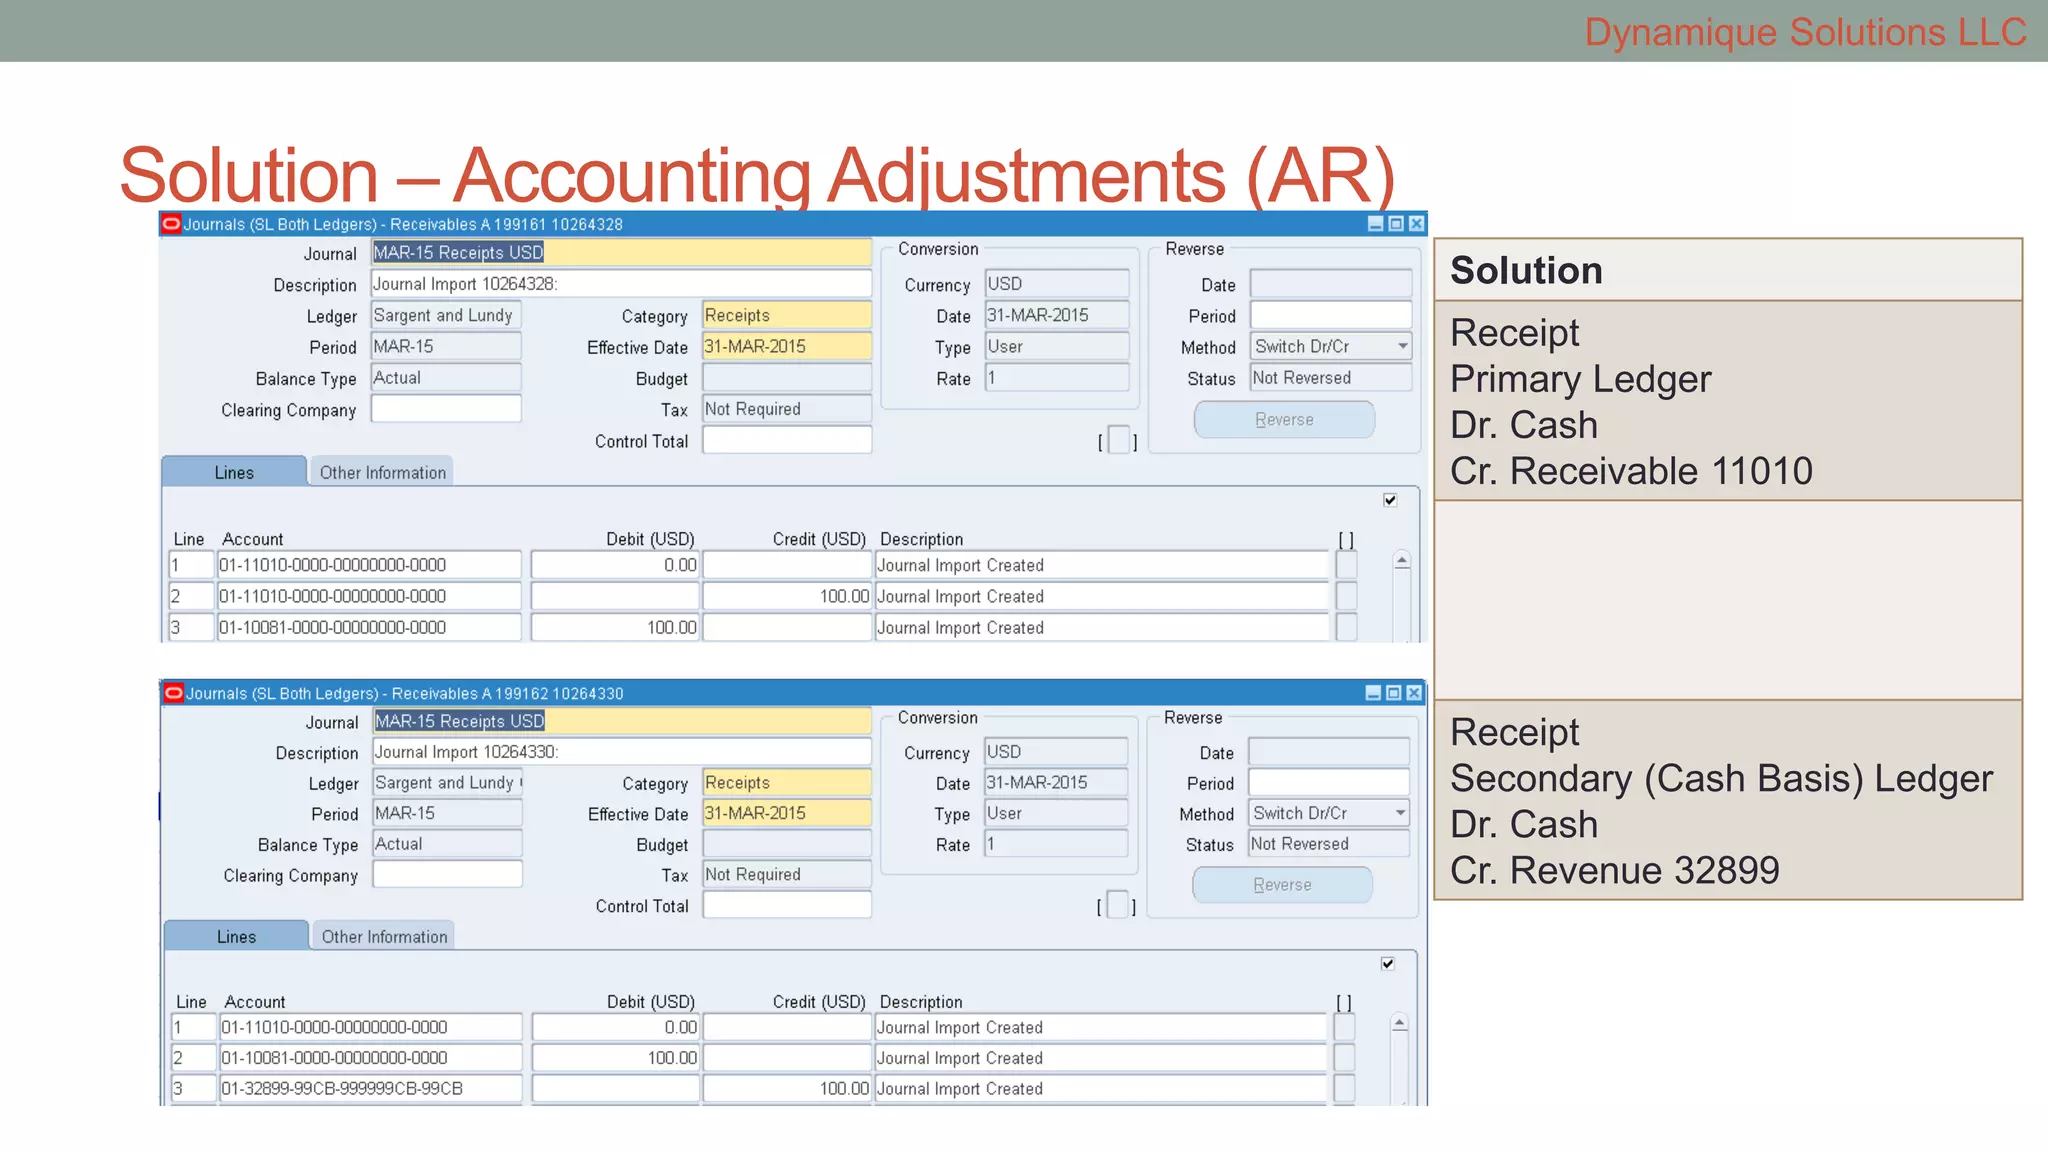Maximize the top Journals window
Screen dimensions: 2048x1152
1396,224
